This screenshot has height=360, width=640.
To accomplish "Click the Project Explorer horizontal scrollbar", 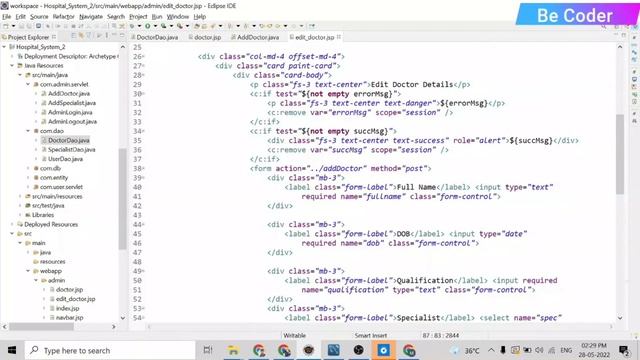I will point(41,327).
